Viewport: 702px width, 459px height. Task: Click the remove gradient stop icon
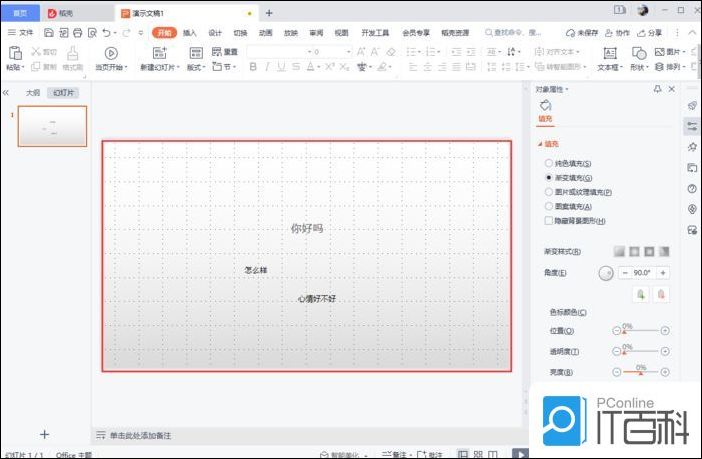(x=660, y=294)
